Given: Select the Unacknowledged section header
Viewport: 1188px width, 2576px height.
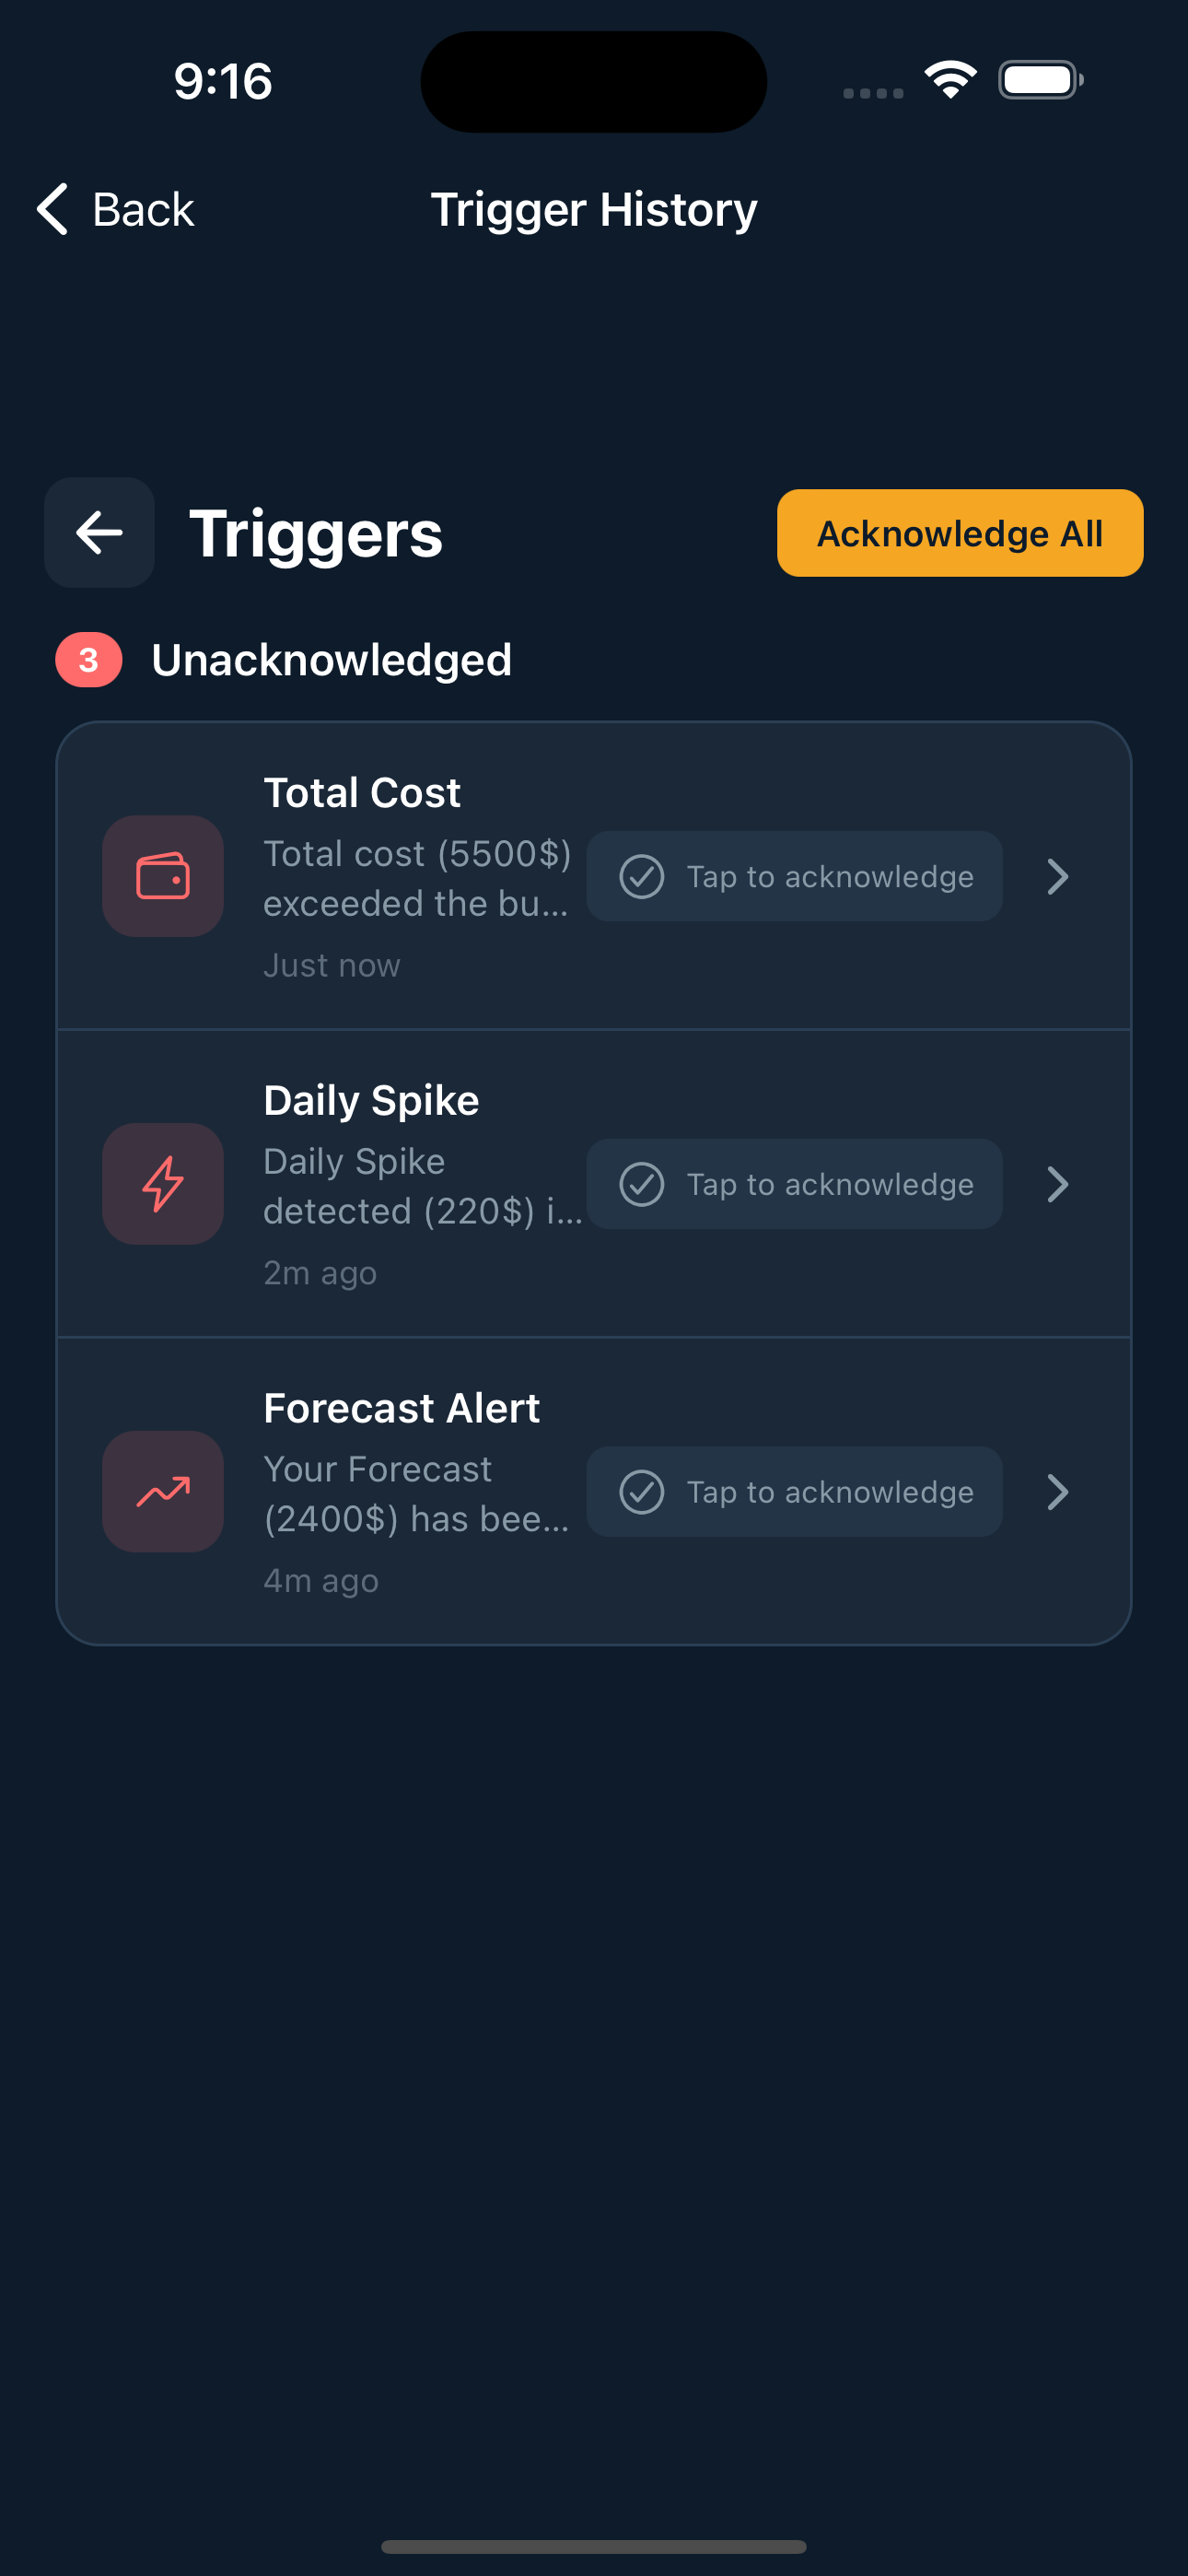Looking at the screenshot, I should [331, 660].
